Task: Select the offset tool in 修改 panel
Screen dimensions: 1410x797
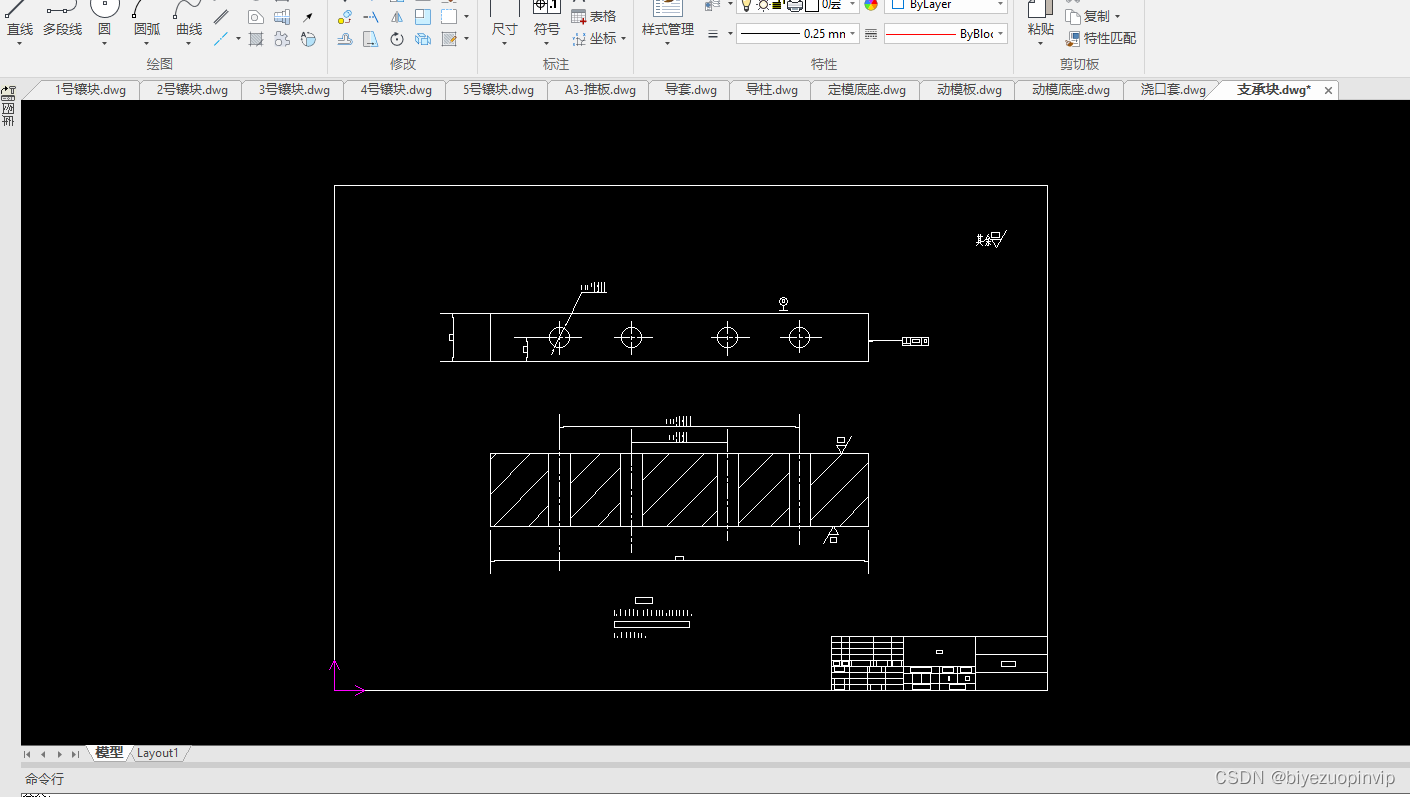Action: point(345,39)
